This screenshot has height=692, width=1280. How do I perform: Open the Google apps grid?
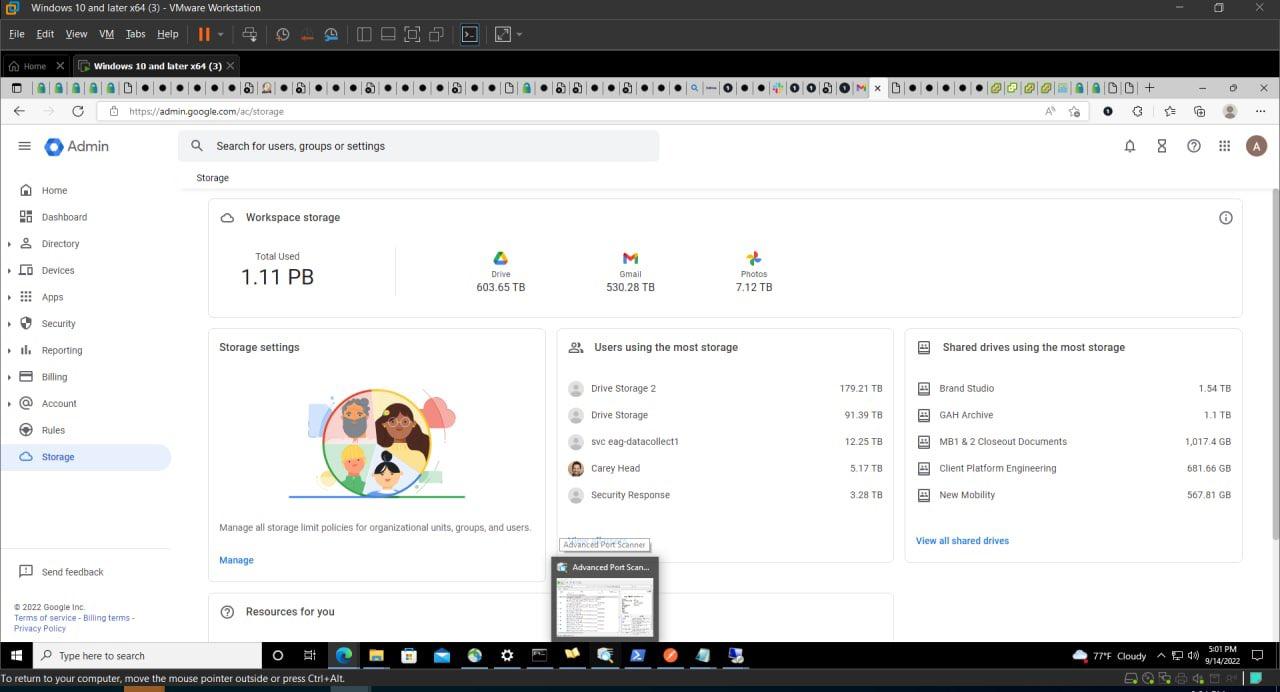pos(1224,146)
